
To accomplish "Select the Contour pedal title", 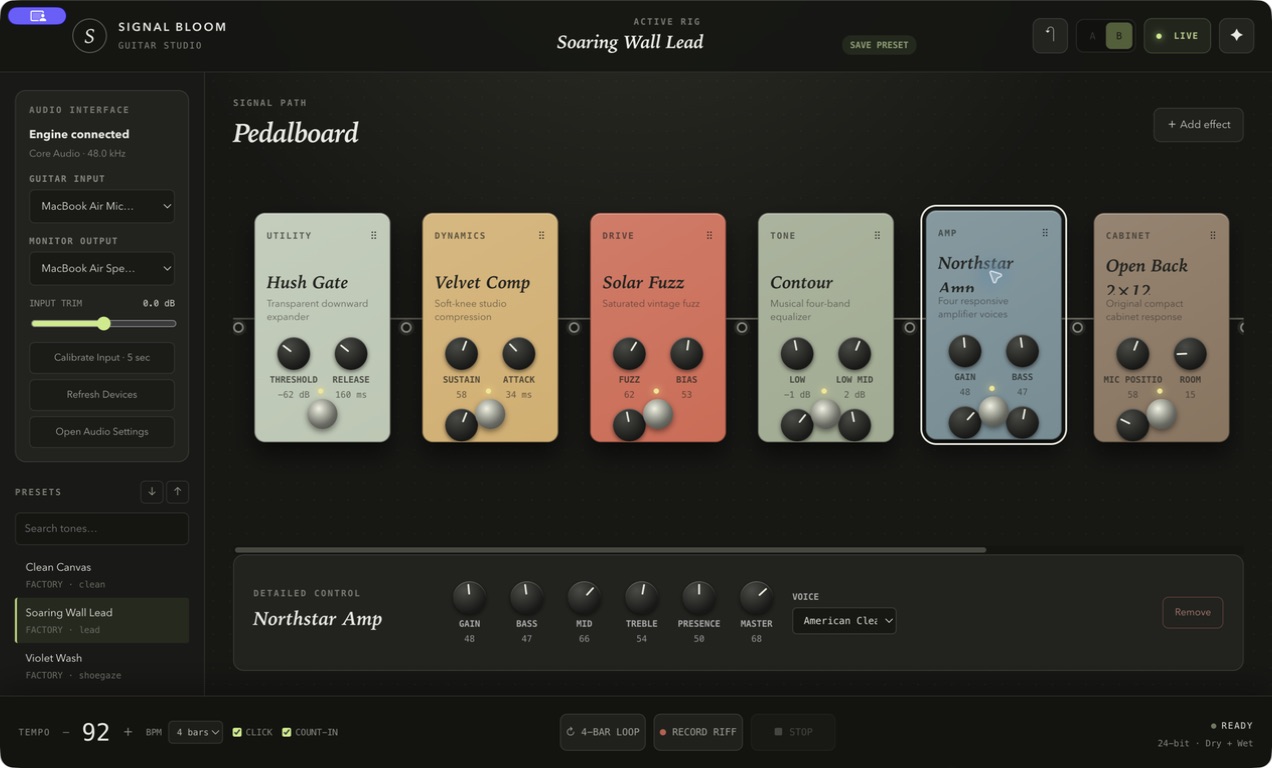I will (x=801, y=282).
